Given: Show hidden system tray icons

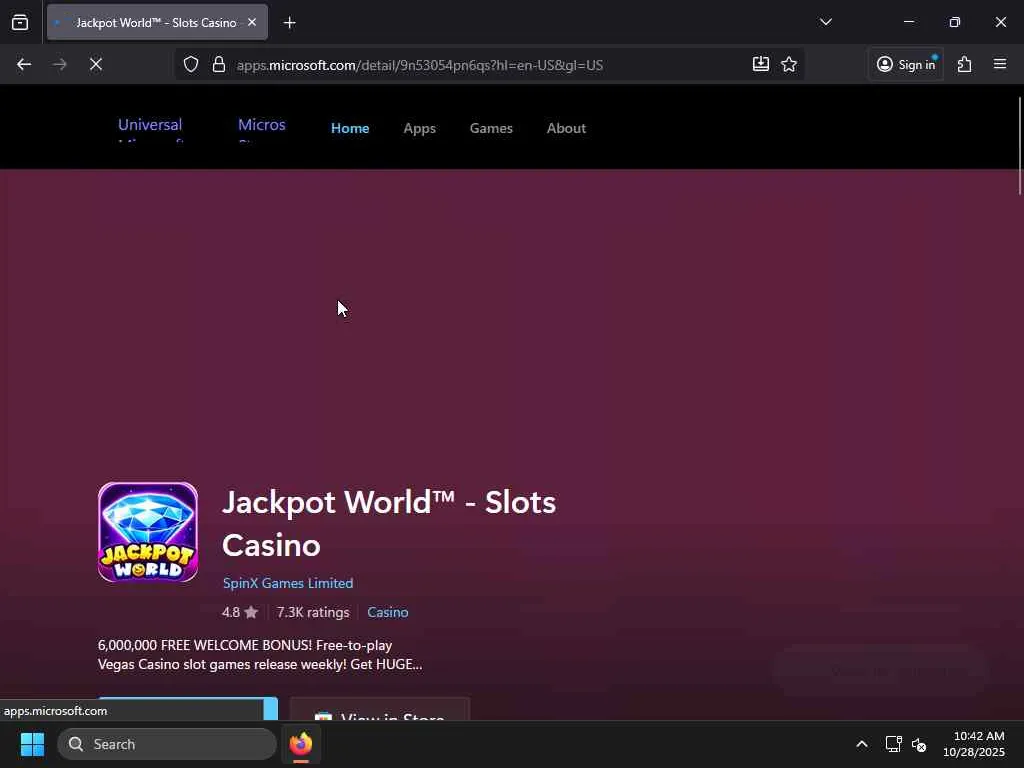Looking at the screenshot, I should [862, 744].
